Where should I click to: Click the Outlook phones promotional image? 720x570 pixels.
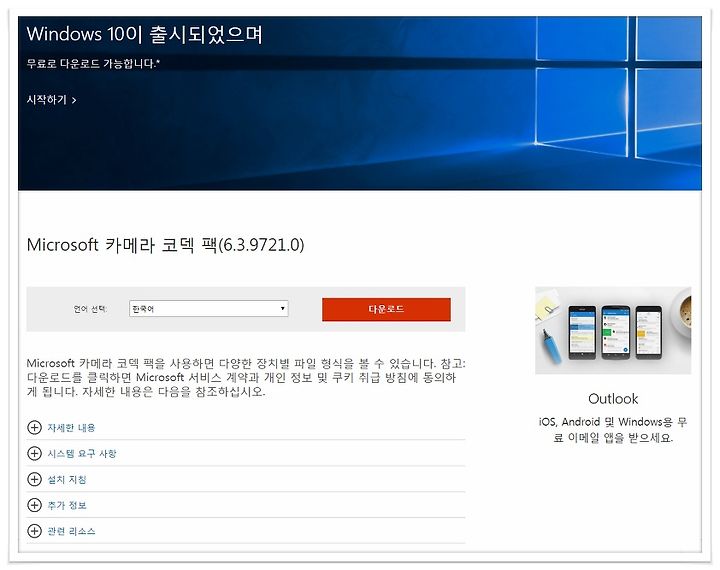click(613, 330)
